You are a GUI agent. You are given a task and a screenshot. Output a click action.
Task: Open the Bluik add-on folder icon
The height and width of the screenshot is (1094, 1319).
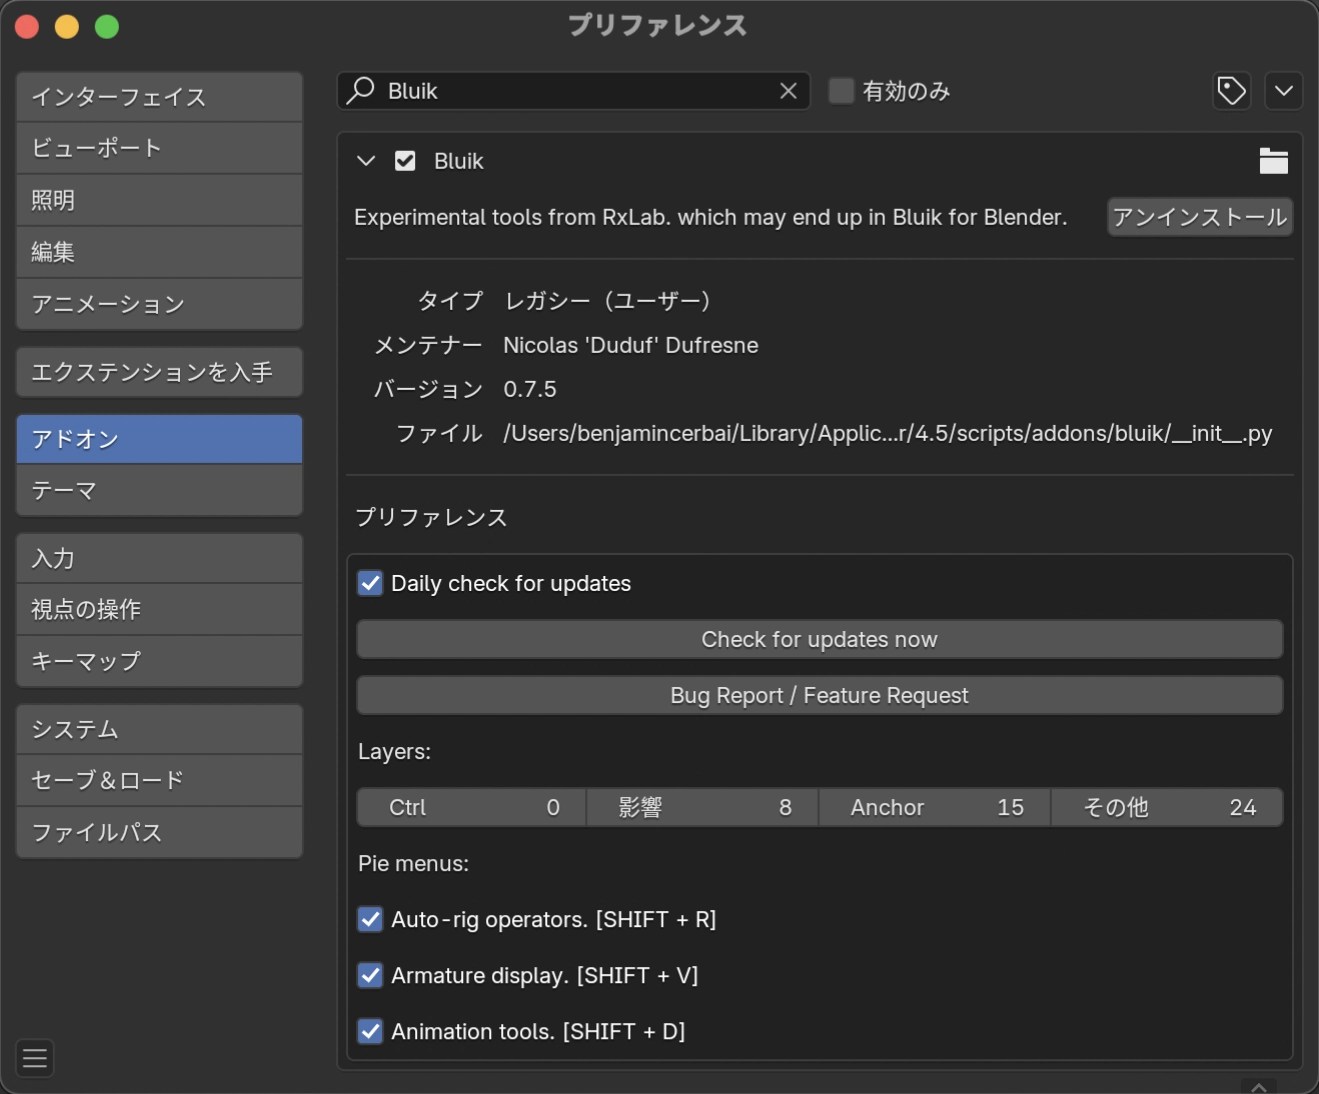coord(1273,161)
